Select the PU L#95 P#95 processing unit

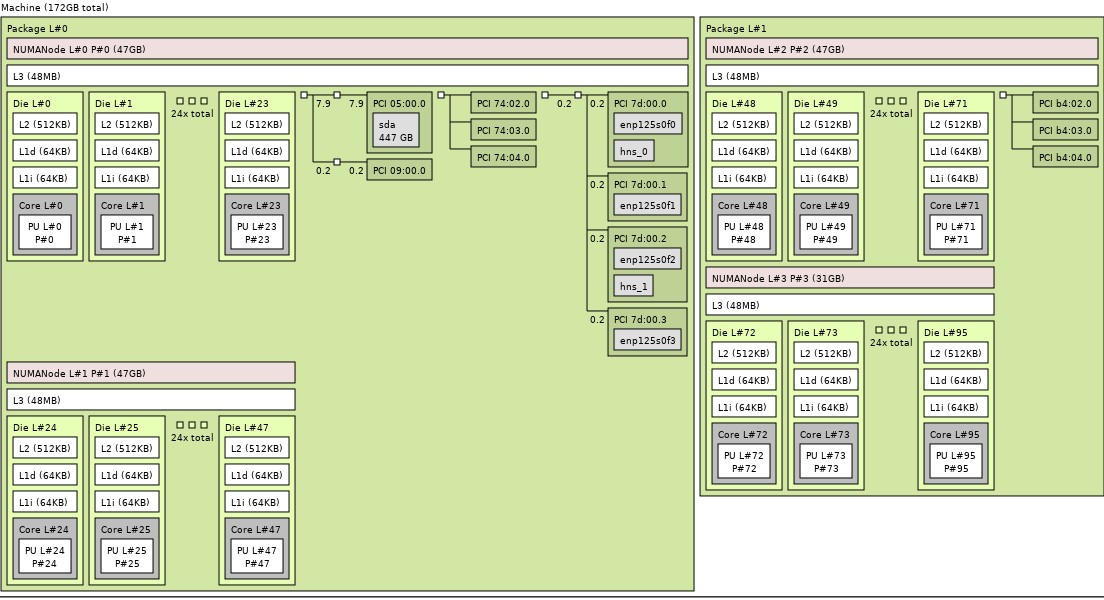click(956, 462)
